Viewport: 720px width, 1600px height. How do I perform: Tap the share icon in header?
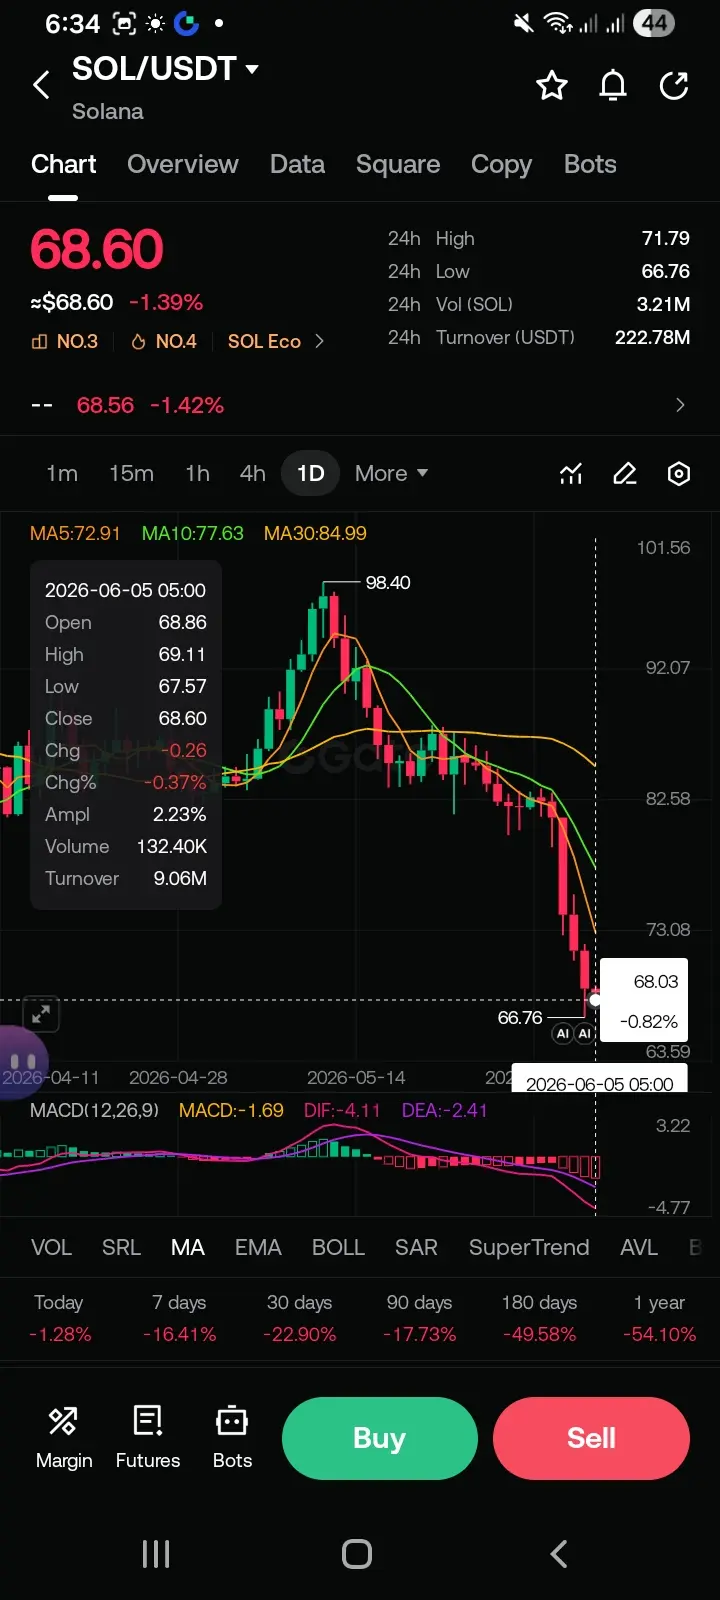coord(674,86)
